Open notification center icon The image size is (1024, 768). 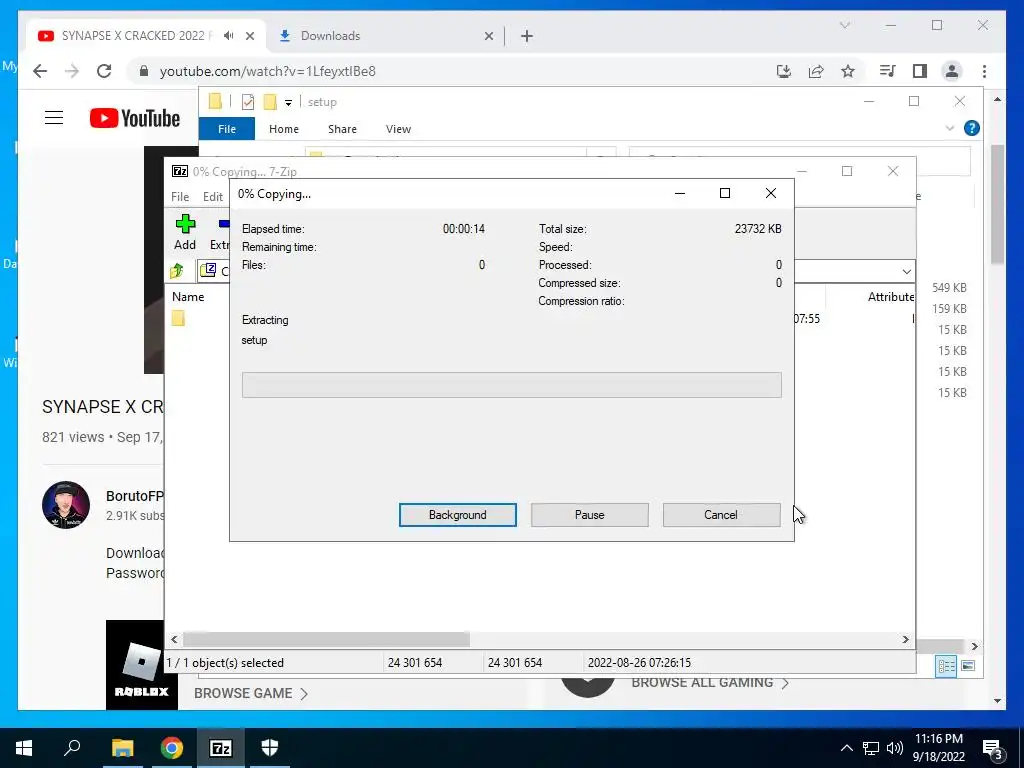[x=993, y=749]
